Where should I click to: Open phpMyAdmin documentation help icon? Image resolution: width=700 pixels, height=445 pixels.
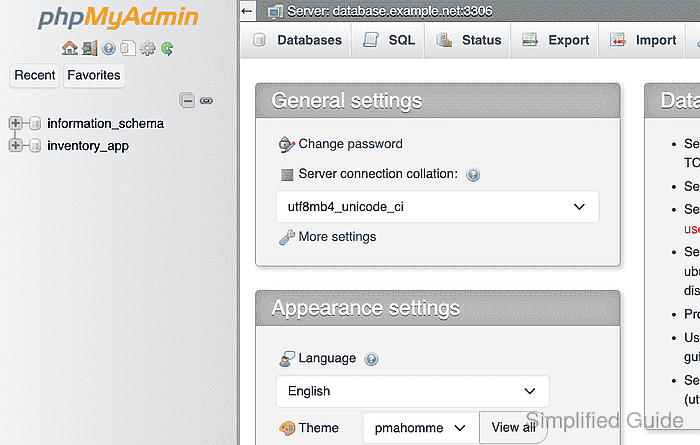tap(108, 48)
